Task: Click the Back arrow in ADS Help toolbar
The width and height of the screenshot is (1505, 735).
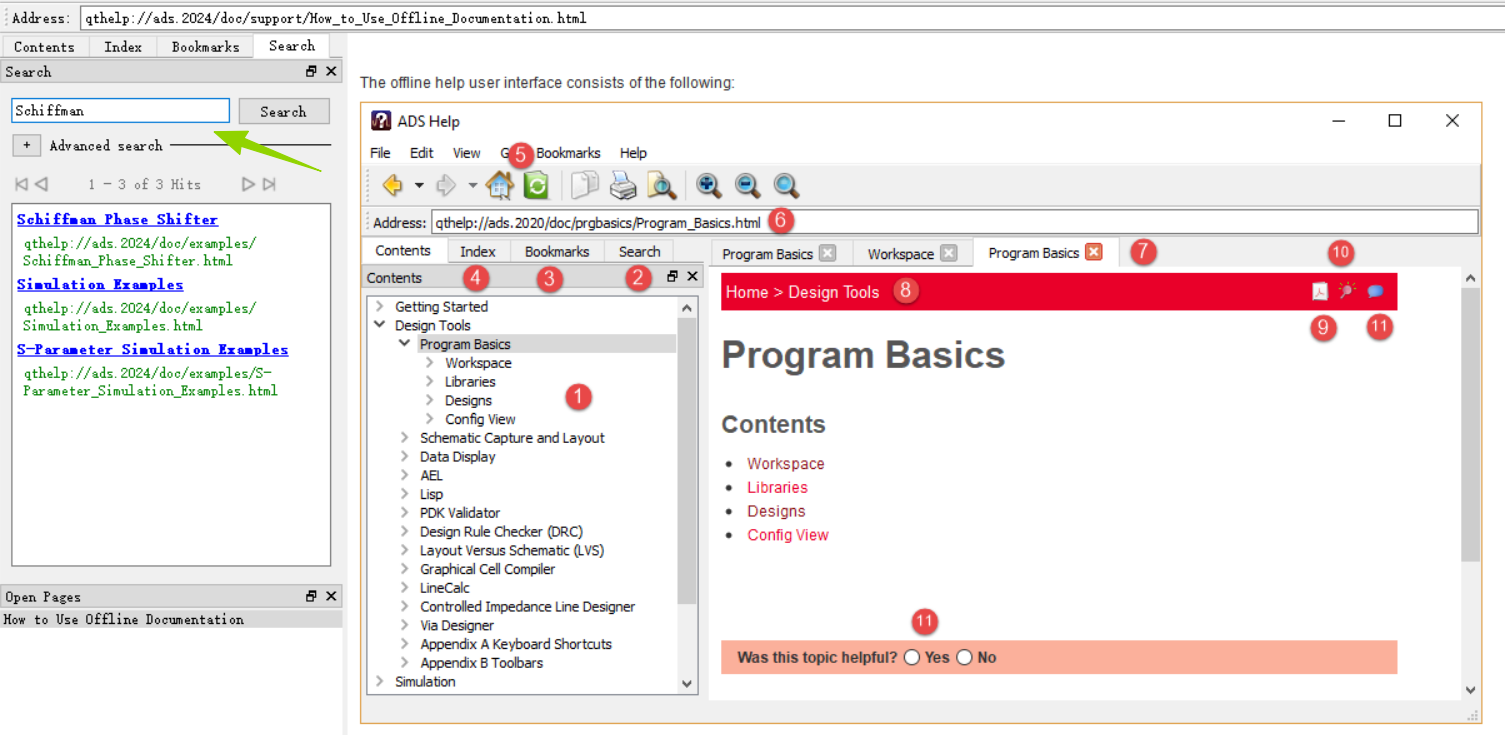Action: coord(392,185)
